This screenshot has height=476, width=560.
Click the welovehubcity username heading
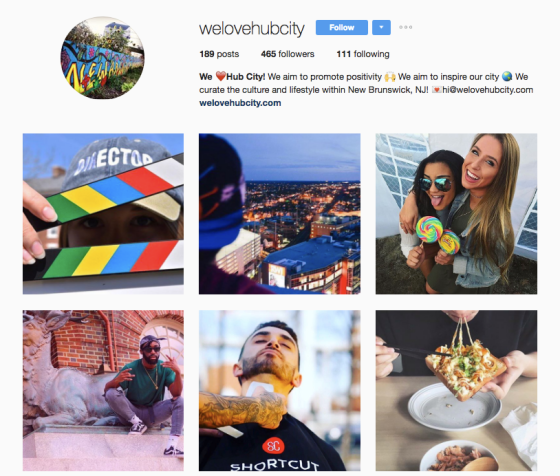252,28
